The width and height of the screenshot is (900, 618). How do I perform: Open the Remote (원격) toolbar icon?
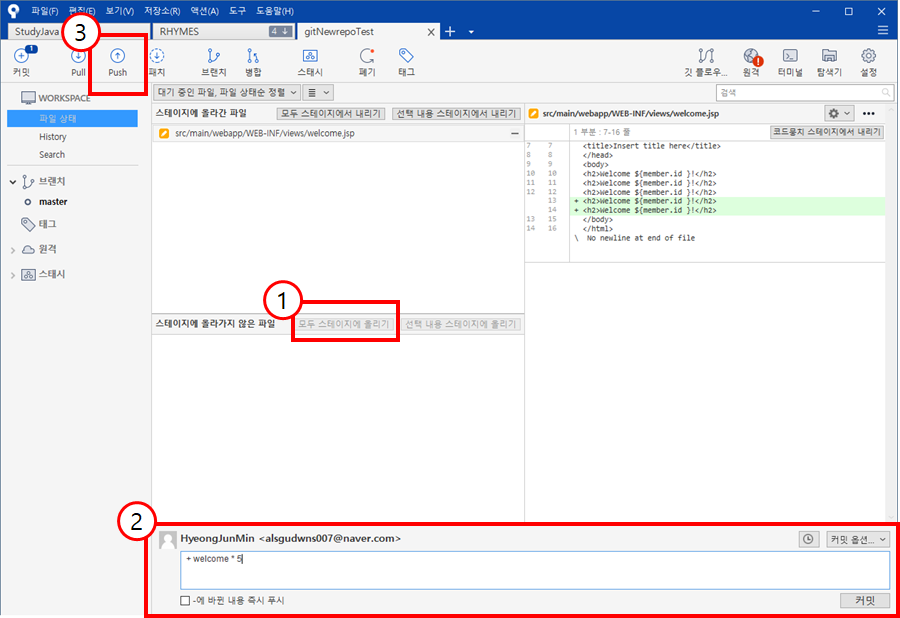coord(751,62)
